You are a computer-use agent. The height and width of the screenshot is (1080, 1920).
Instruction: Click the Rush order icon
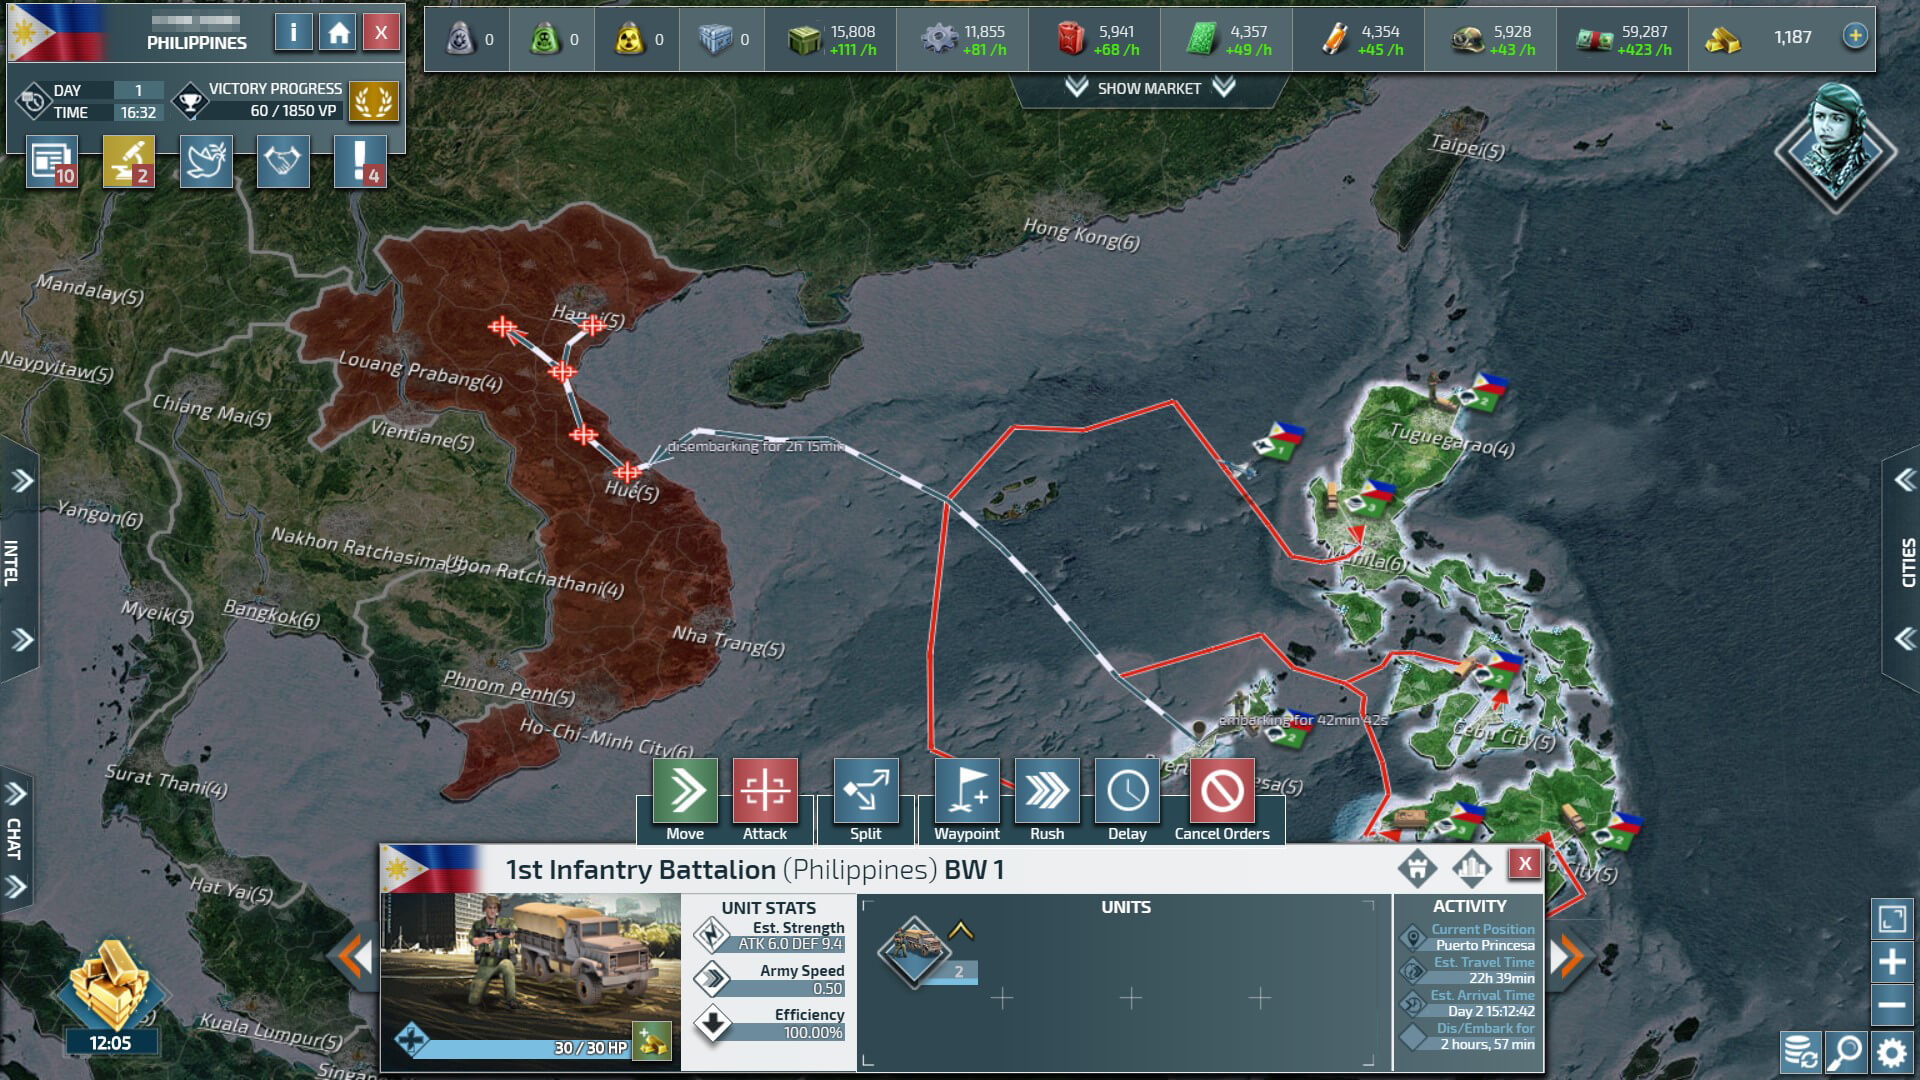coord(1047,791)
